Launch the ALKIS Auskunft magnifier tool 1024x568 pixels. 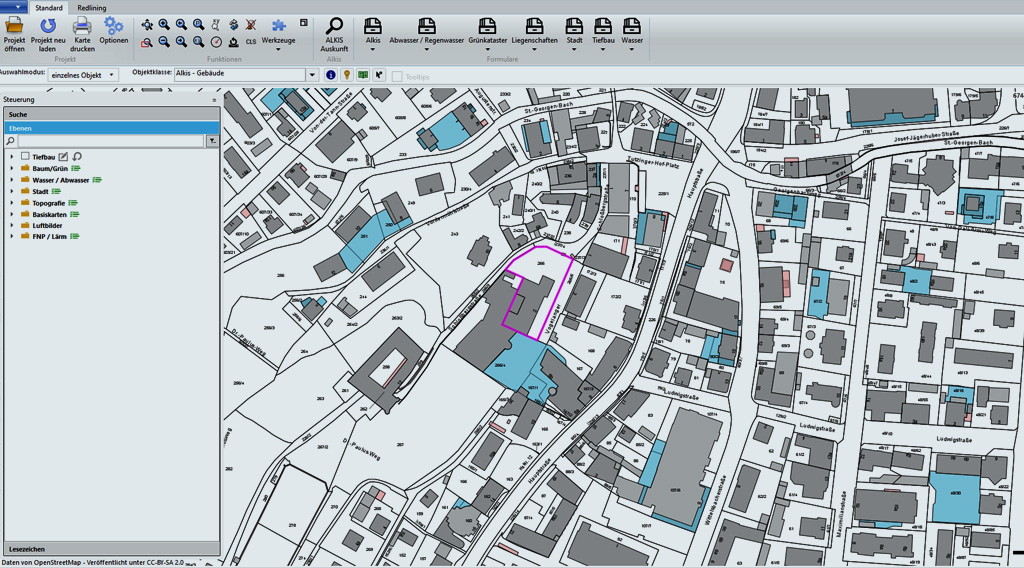(334, 27)
